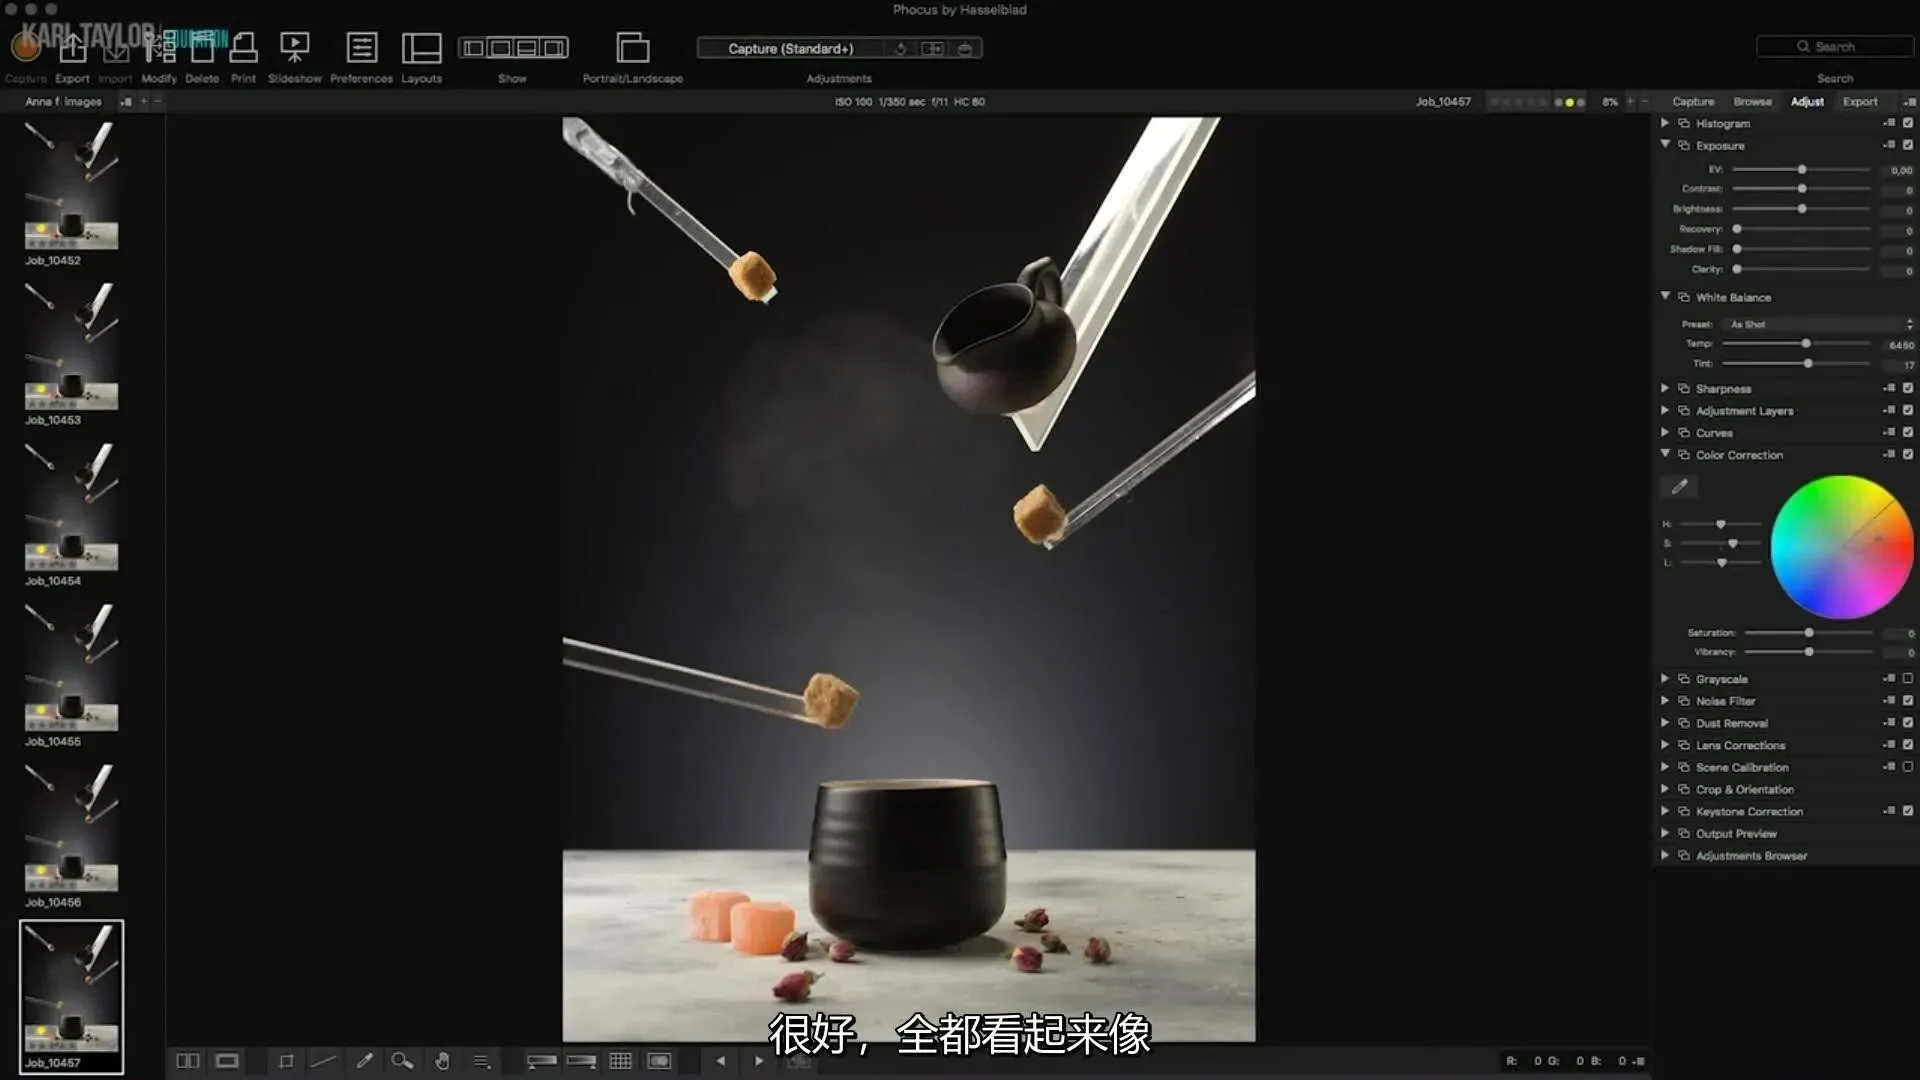Go to previous image arrow
The image size is (1920, 1080).
(721, 1061)
